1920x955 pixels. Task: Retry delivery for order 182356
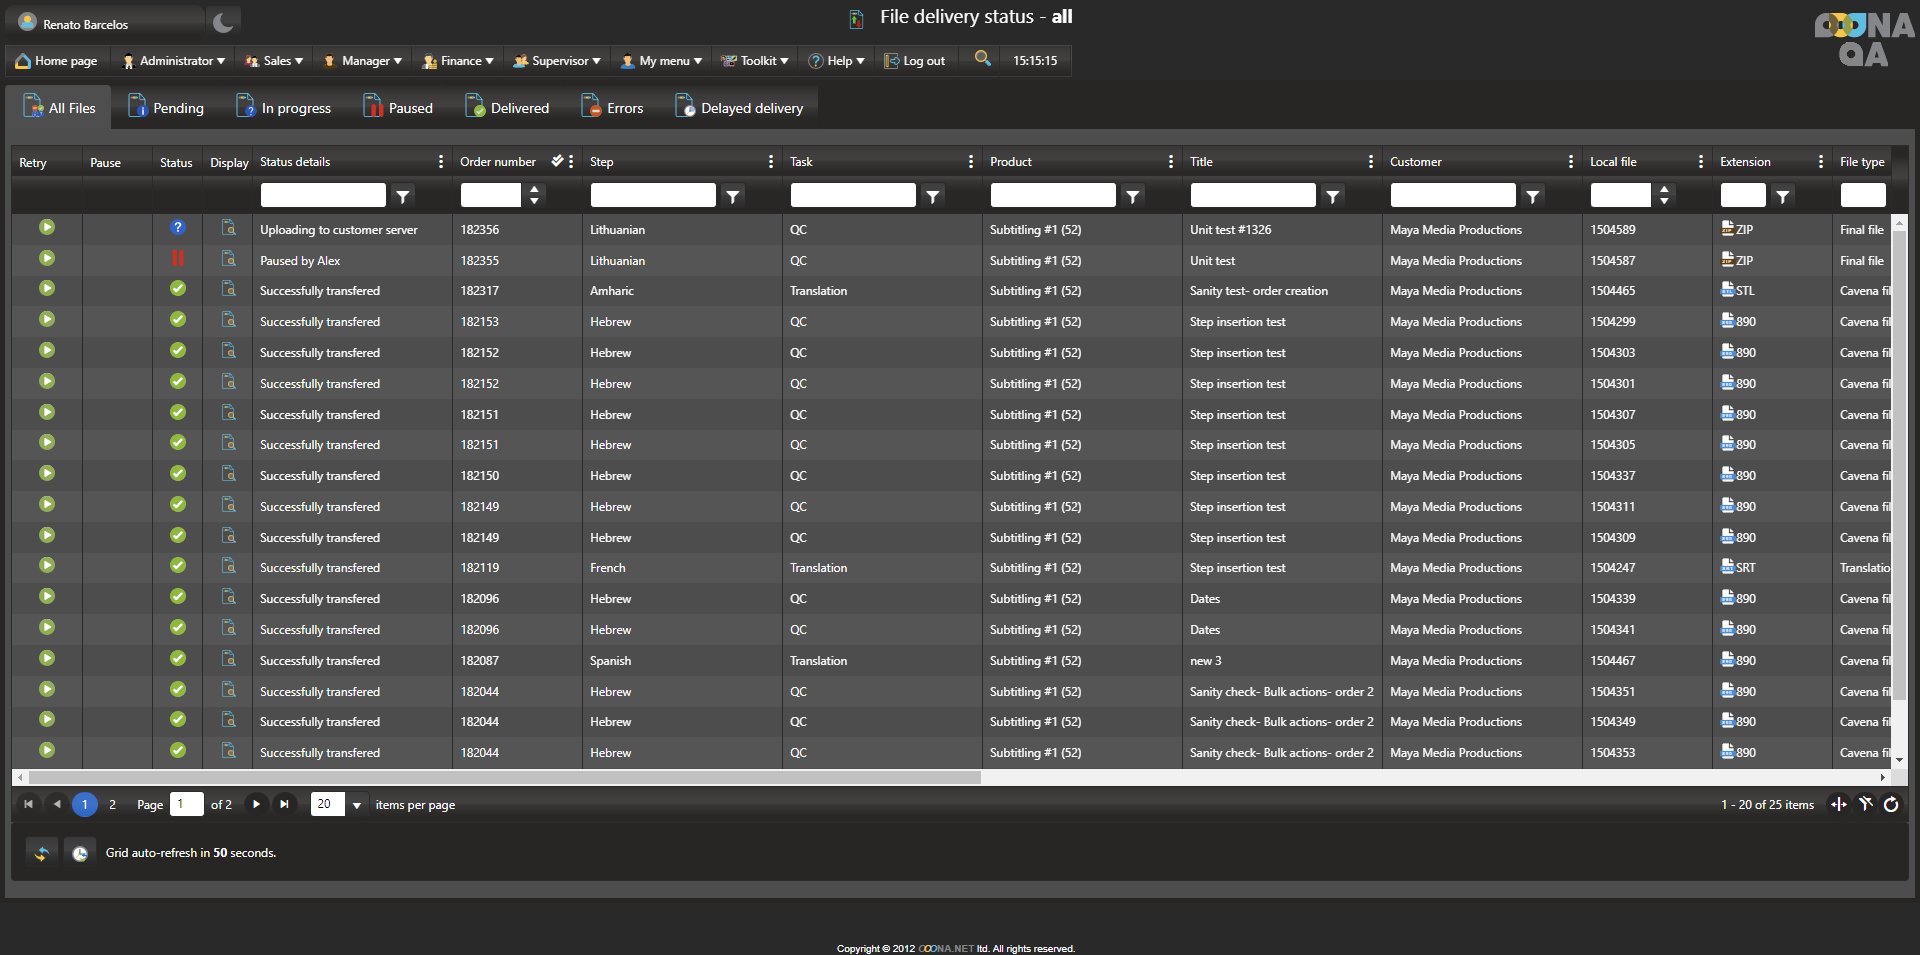pos(47,228)
